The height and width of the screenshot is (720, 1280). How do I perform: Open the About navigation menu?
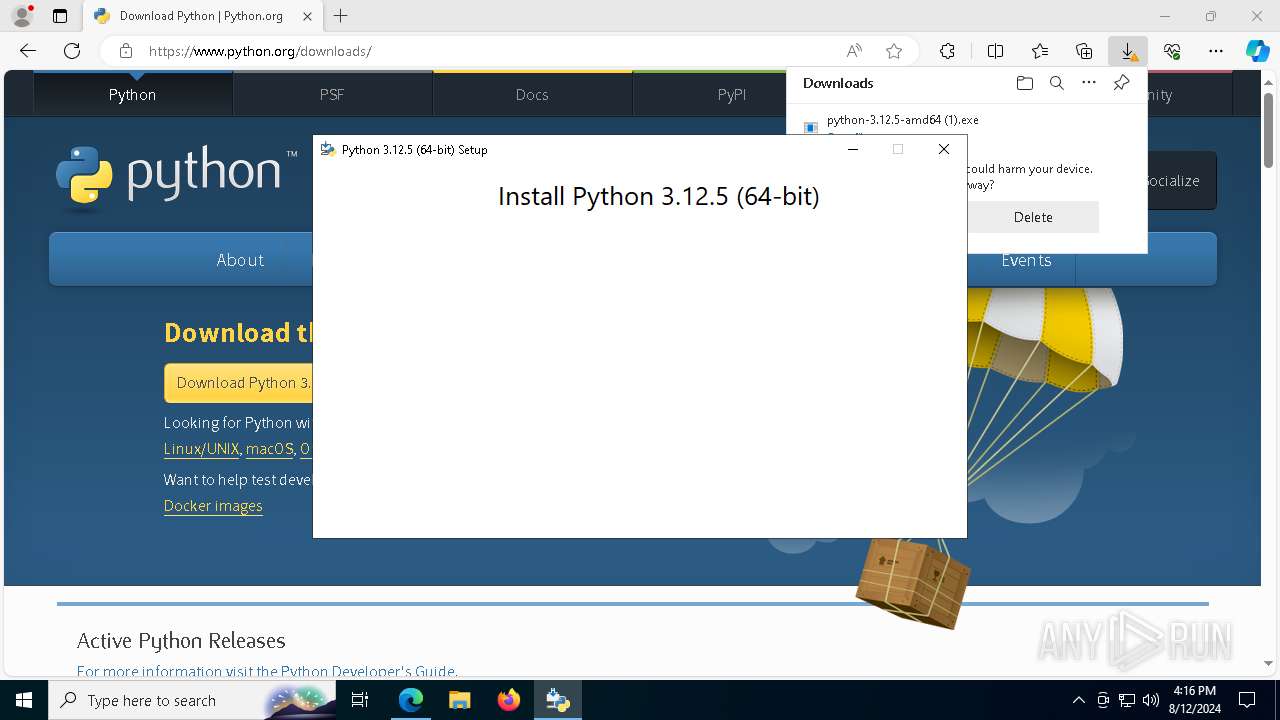[240, 260]
